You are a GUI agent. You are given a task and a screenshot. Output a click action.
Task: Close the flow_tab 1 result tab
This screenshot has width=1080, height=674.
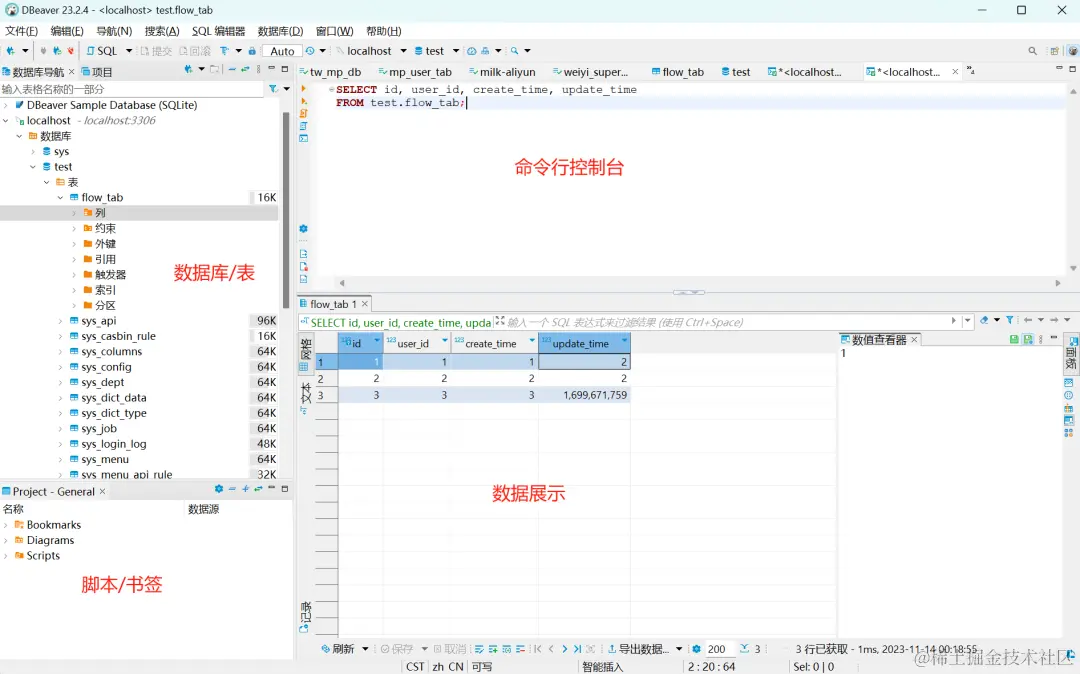click(365, 304)
